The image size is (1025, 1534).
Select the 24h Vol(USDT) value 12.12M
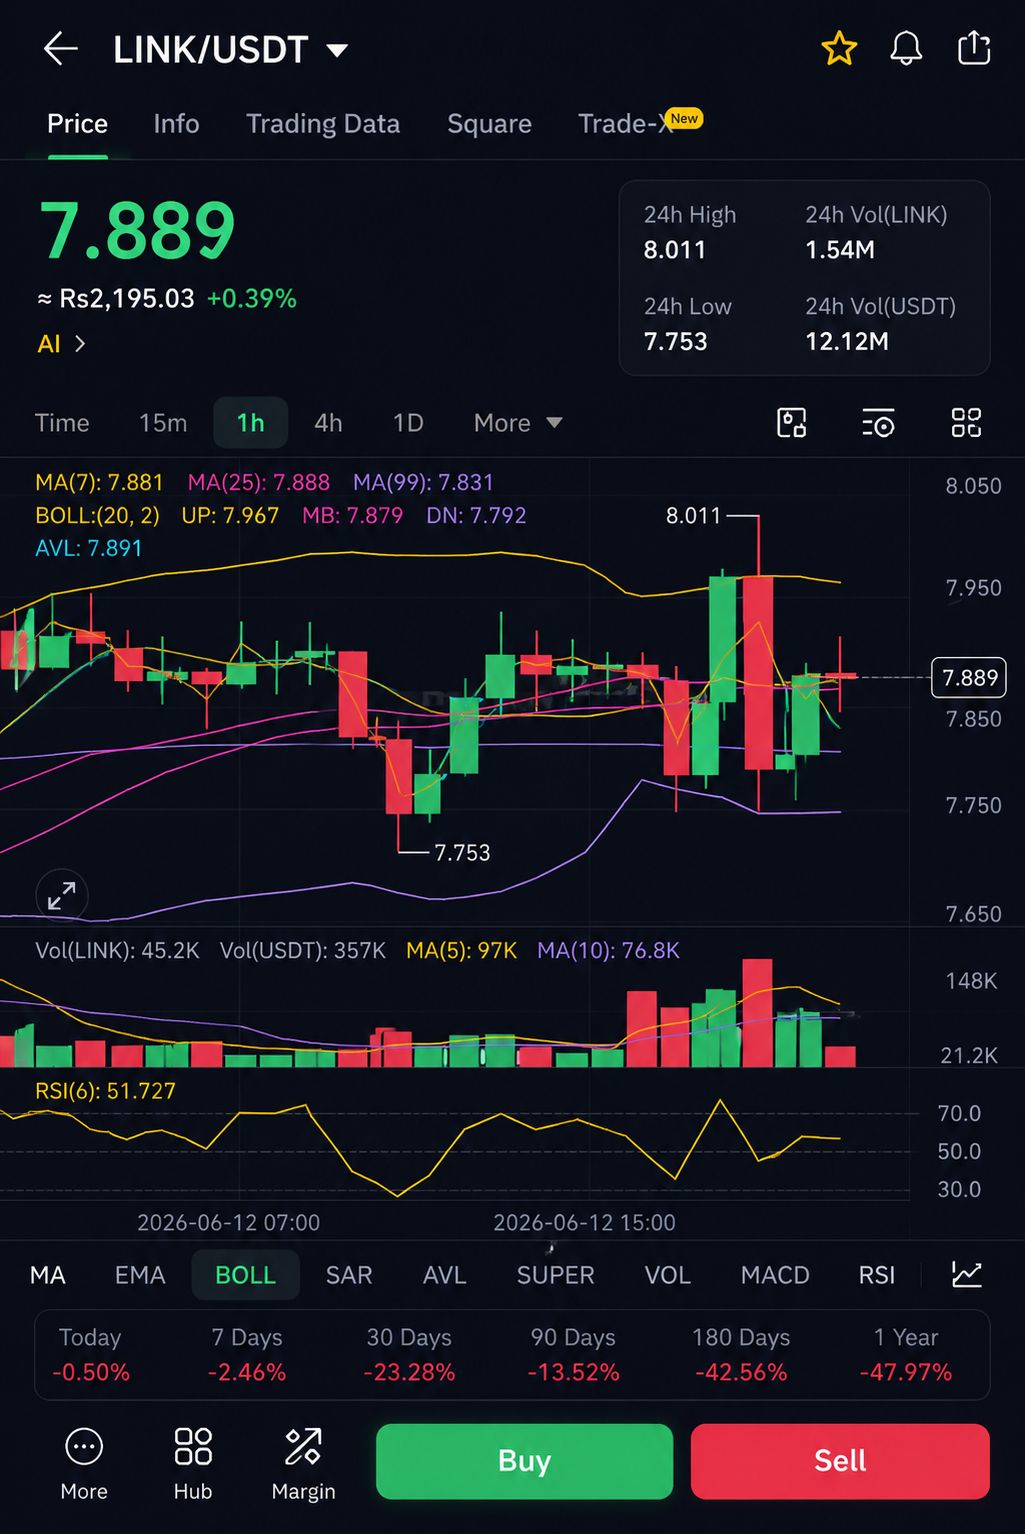[847, 342]
